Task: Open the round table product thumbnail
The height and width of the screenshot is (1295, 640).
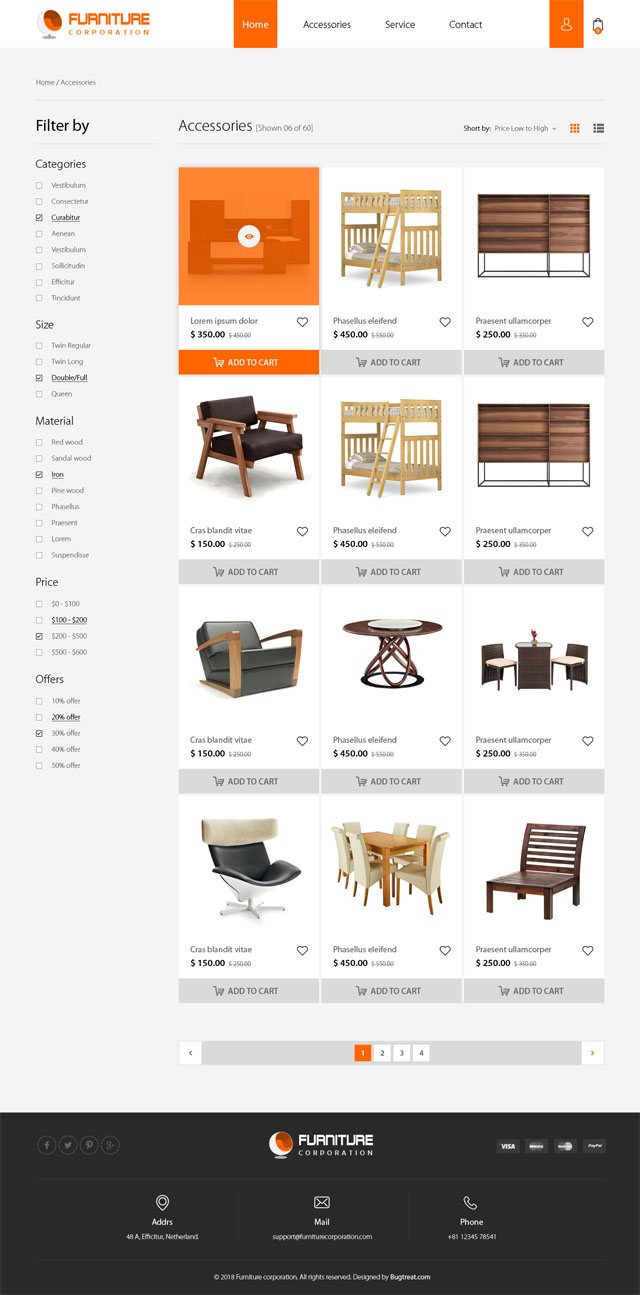Action: (391, 653)
